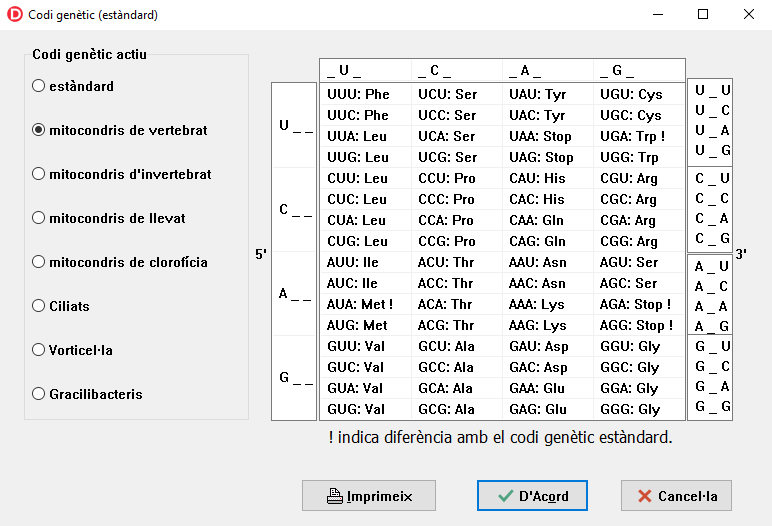Select the Ciliats genetic code
This screenshot has width=772, height=526.
pyautogui.click(x=39, y=306)
